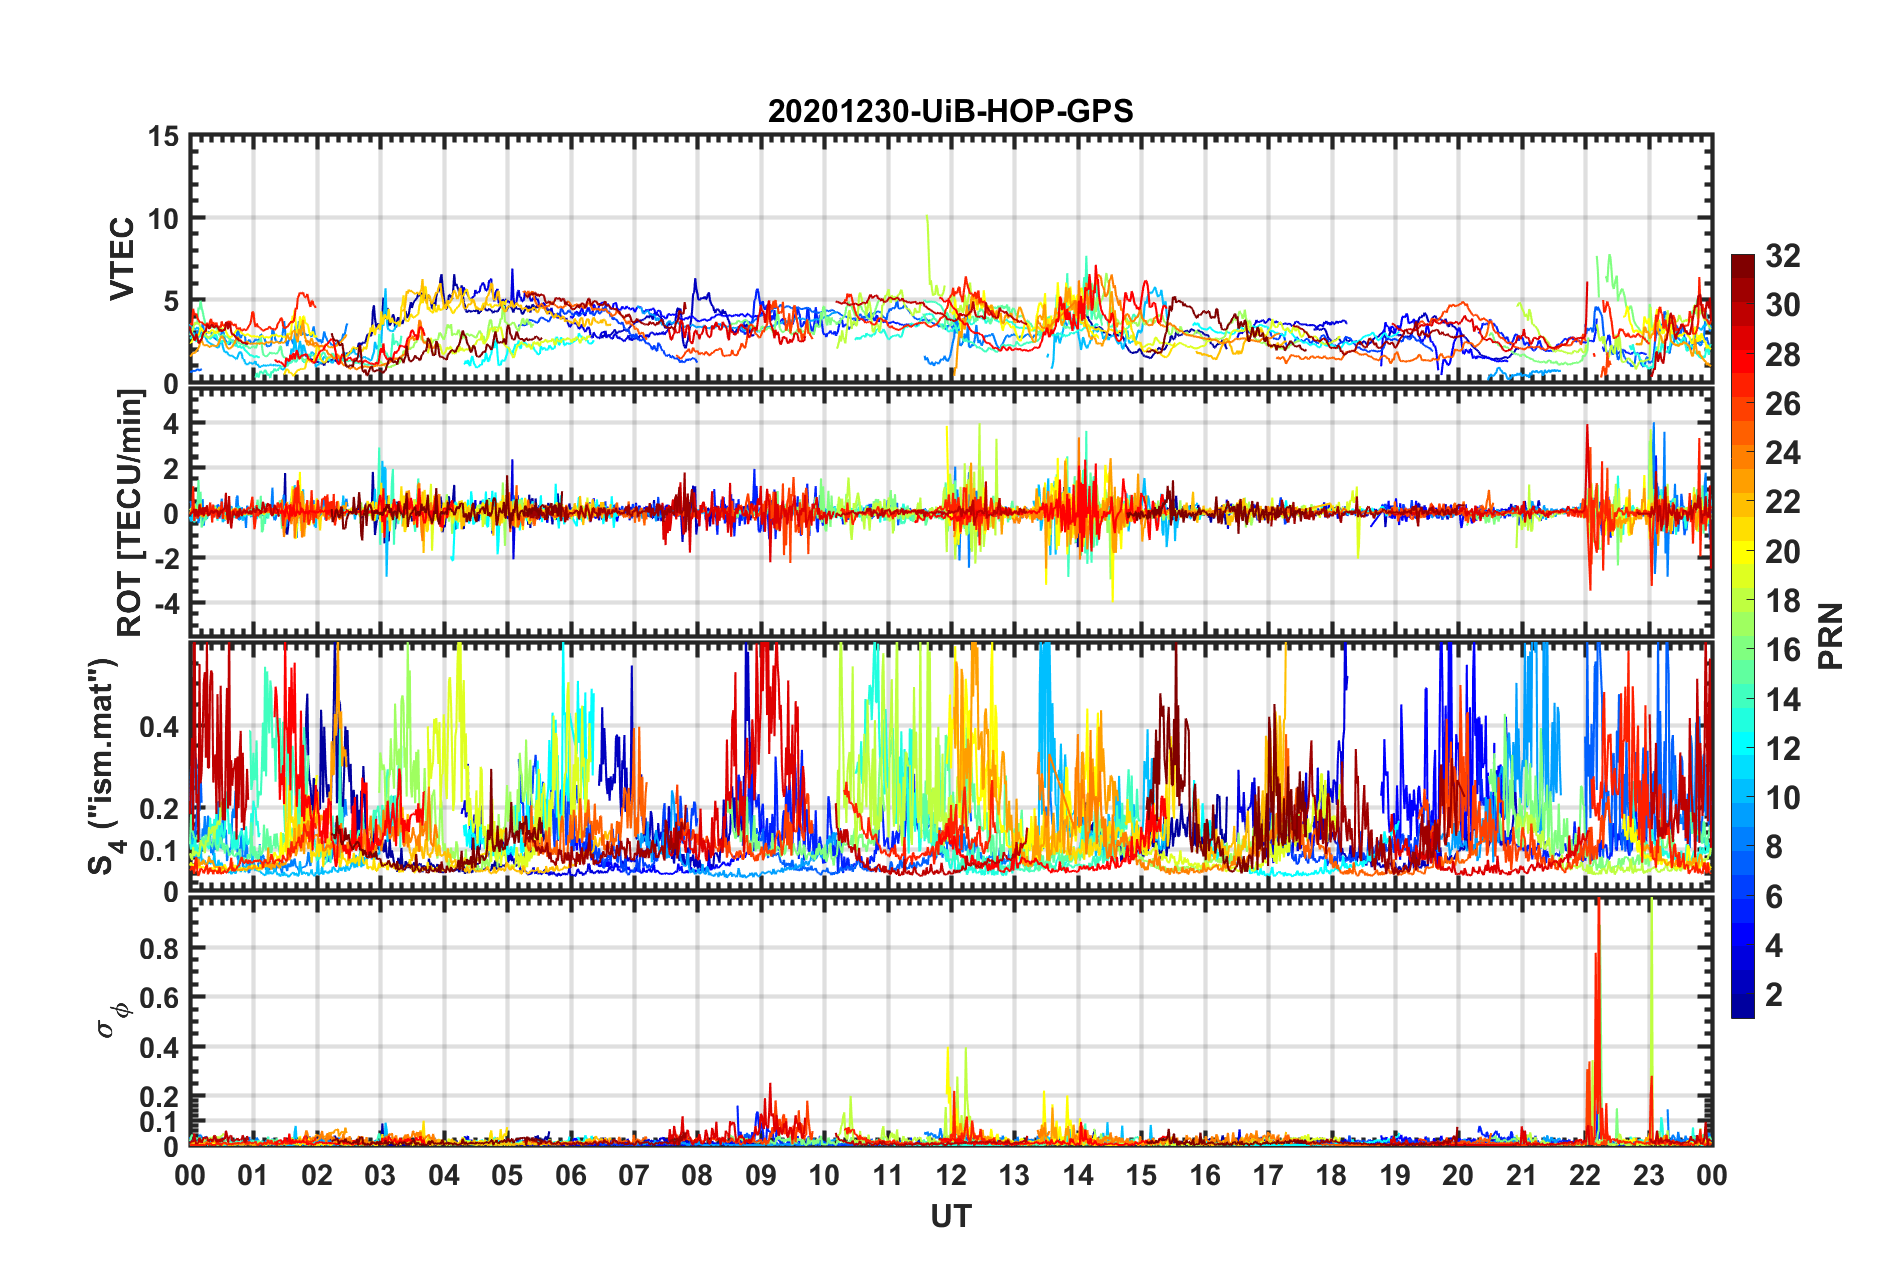Viewport: 1902px width, 1272px height.
Task: Click the 04 tick on the UT axis
Action: 444,1175
